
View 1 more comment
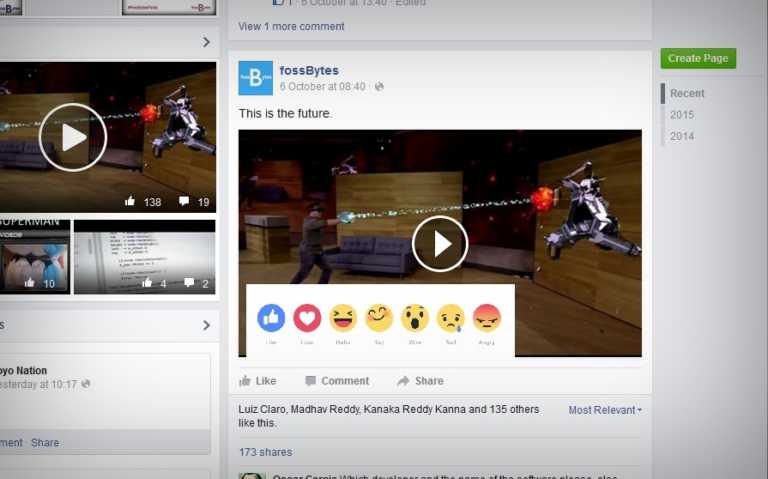coord(291,26)
